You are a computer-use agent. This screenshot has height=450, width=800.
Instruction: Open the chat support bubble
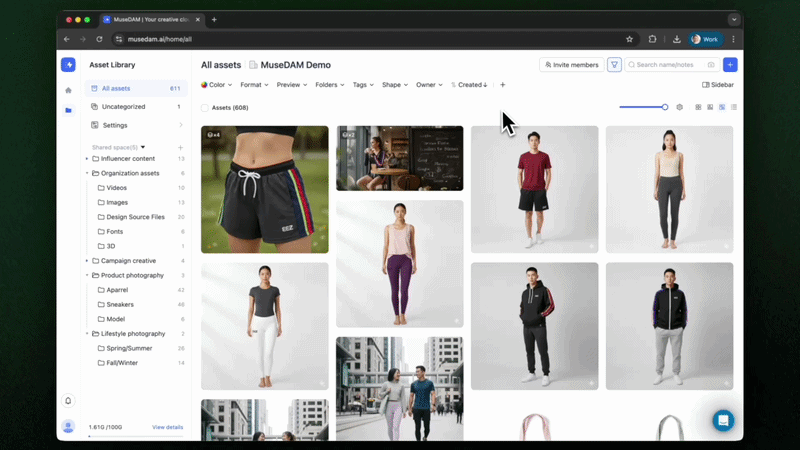(x=723, y=420)
